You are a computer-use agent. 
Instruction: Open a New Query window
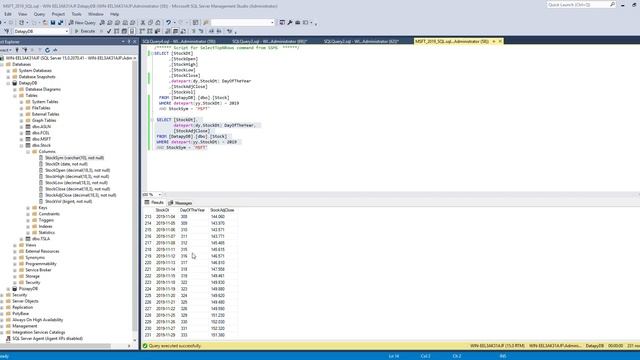82,23
